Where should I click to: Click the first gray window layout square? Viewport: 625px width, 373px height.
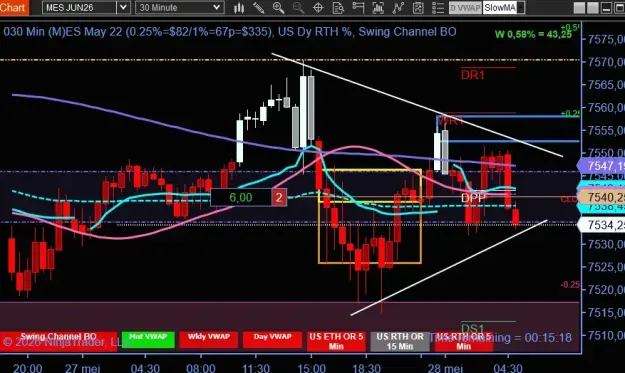coord(579,8)
